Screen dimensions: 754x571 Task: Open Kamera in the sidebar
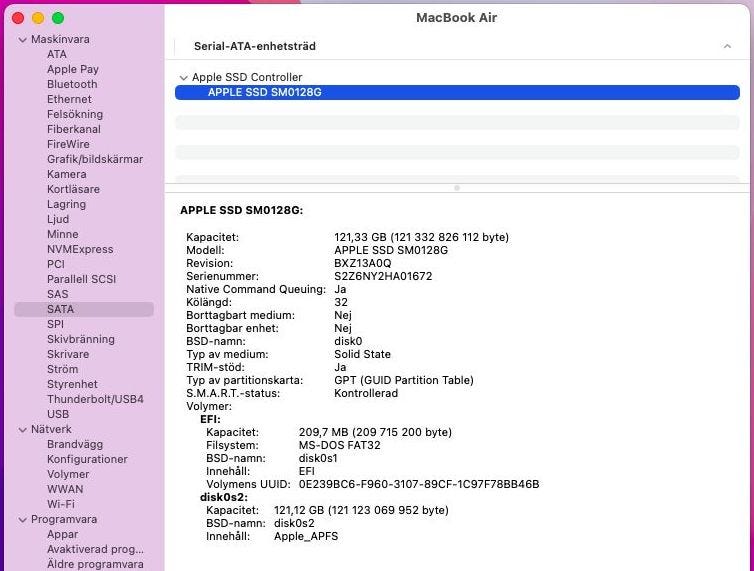click(x=67, y=174)
